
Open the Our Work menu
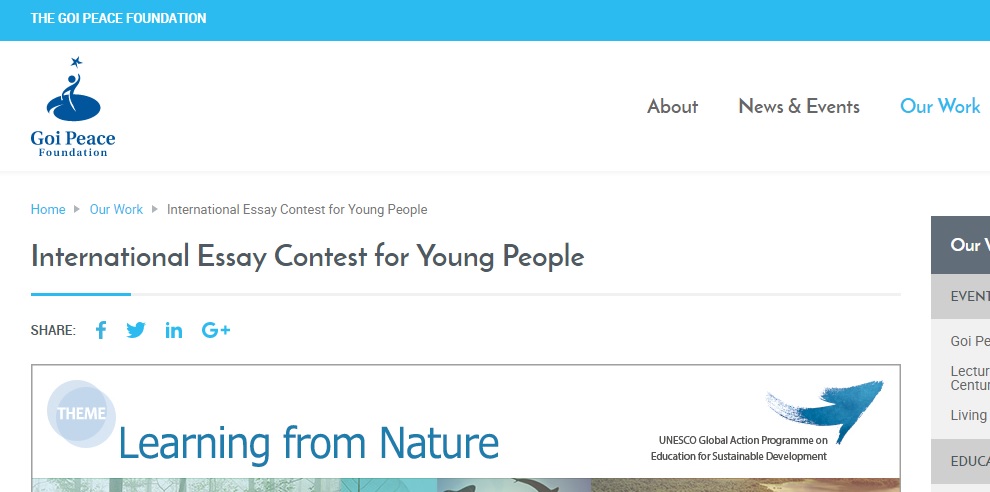click(x=940, y=107)
